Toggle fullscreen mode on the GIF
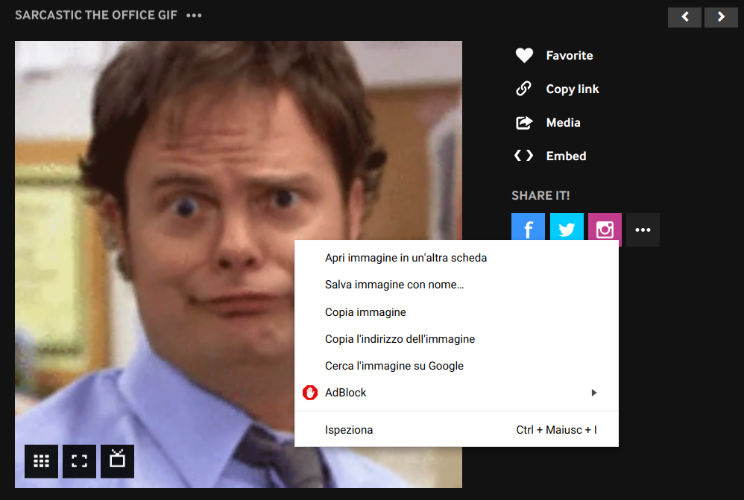744x500 pixels. pos(79,461)
